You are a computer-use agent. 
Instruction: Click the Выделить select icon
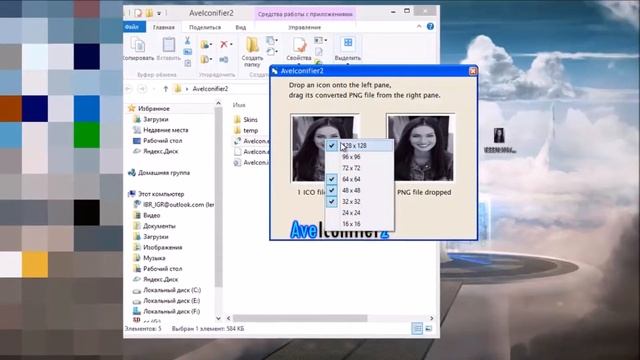[x=348, y=43]
